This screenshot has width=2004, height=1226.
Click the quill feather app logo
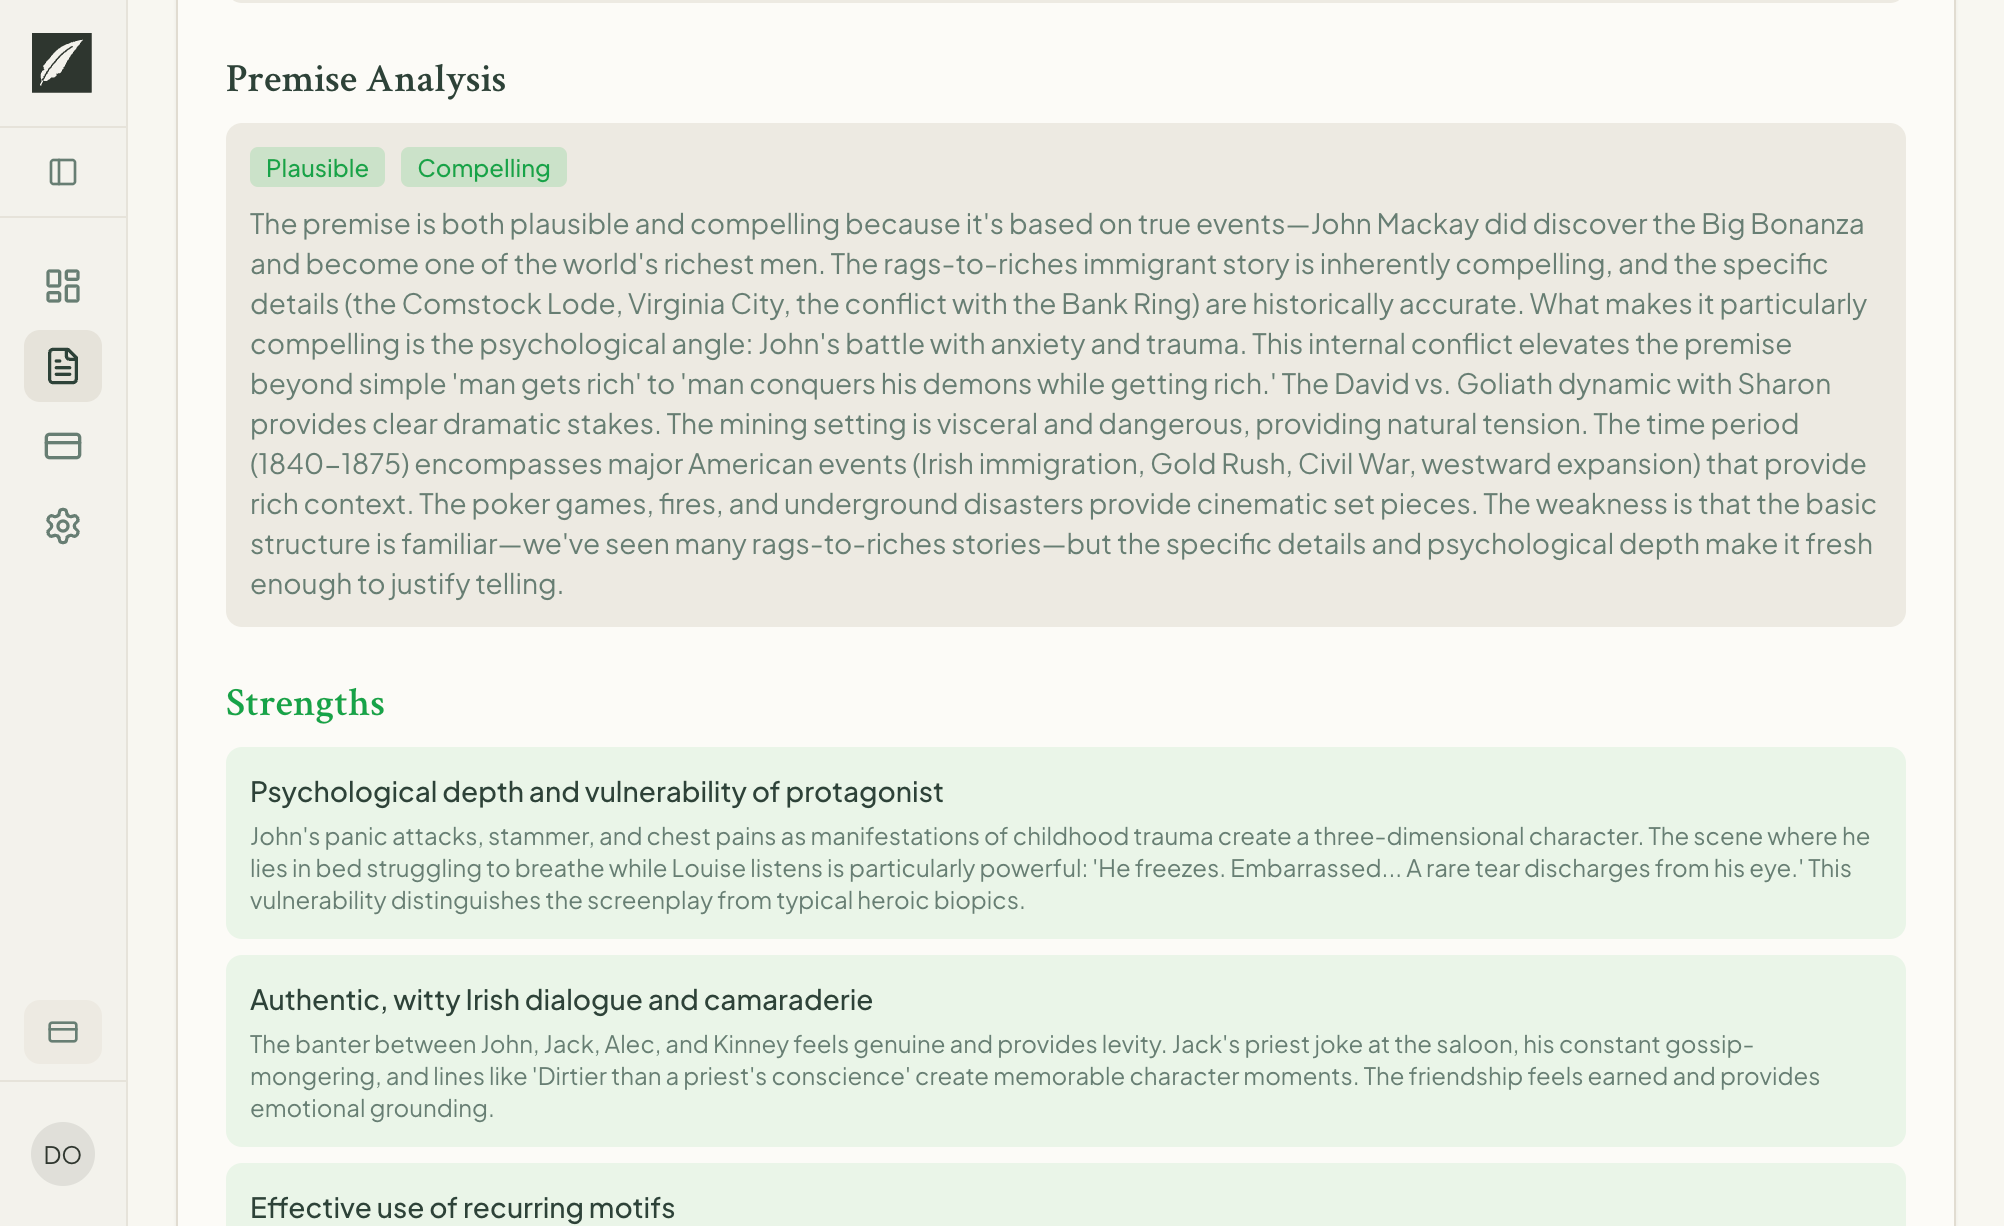62,64
